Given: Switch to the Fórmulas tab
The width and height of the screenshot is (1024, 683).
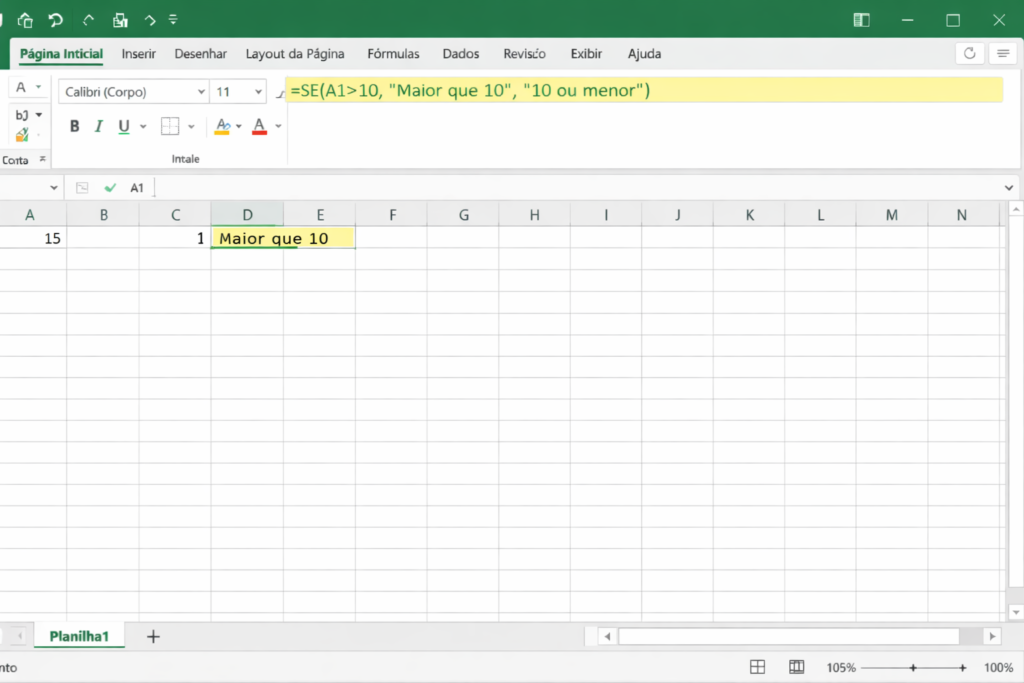Looking at the screenshot, I should pyautogui.click(x=393, y=54).
